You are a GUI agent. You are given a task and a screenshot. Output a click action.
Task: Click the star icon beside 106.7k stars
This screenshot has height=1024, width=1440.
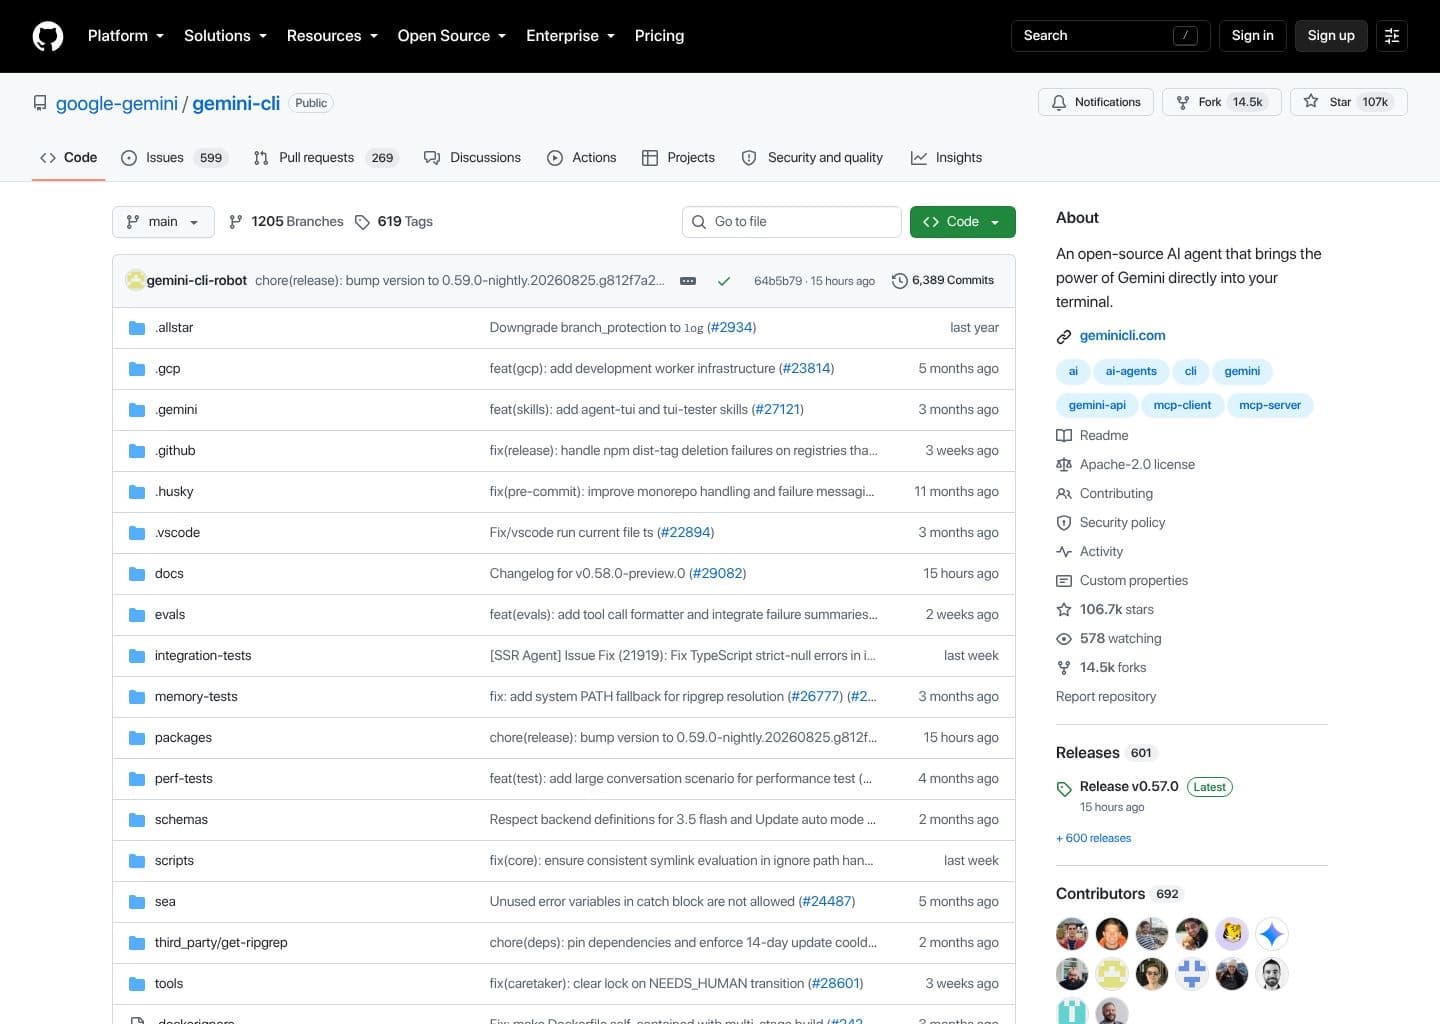tap(1064, 610)
